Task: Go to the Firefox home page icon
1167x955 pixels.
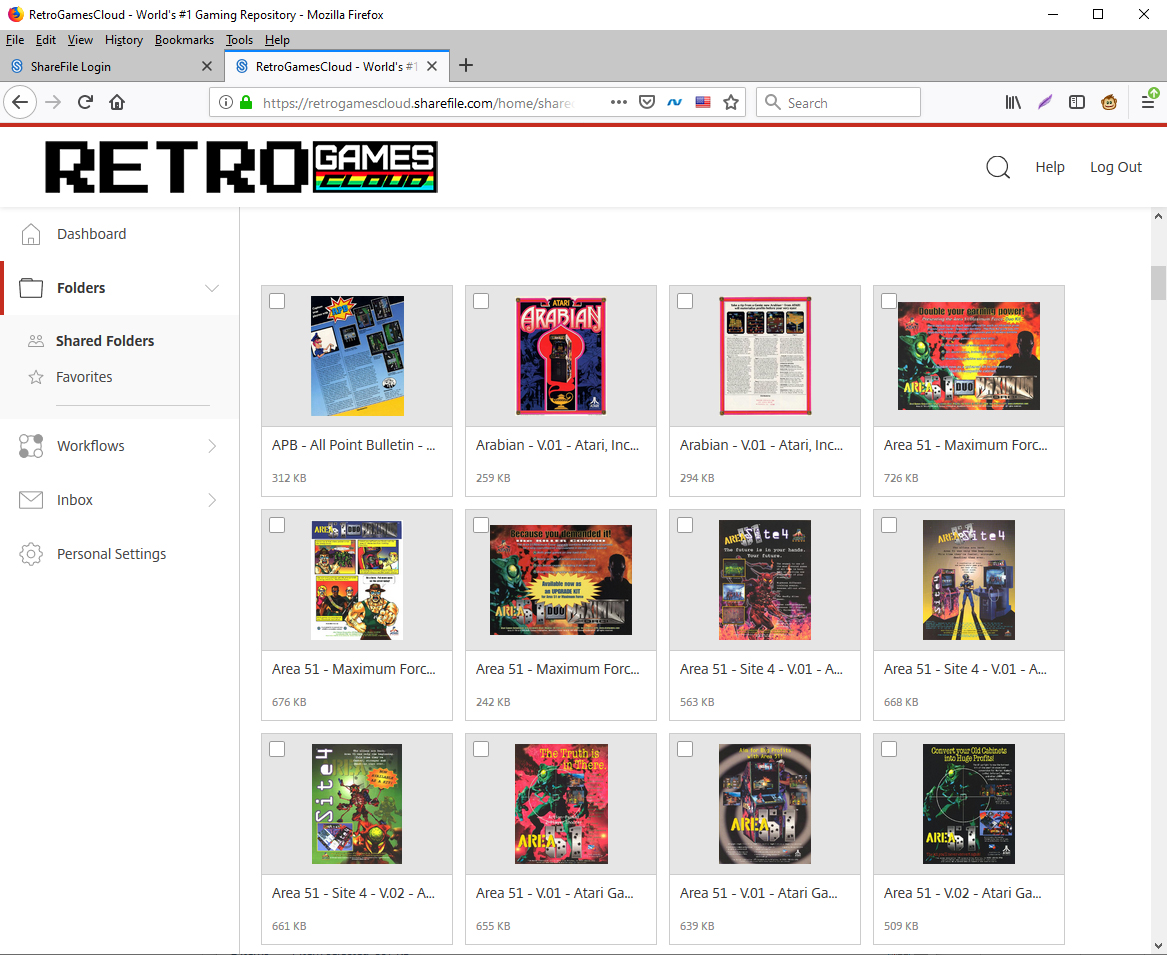Action: (117, 102)
